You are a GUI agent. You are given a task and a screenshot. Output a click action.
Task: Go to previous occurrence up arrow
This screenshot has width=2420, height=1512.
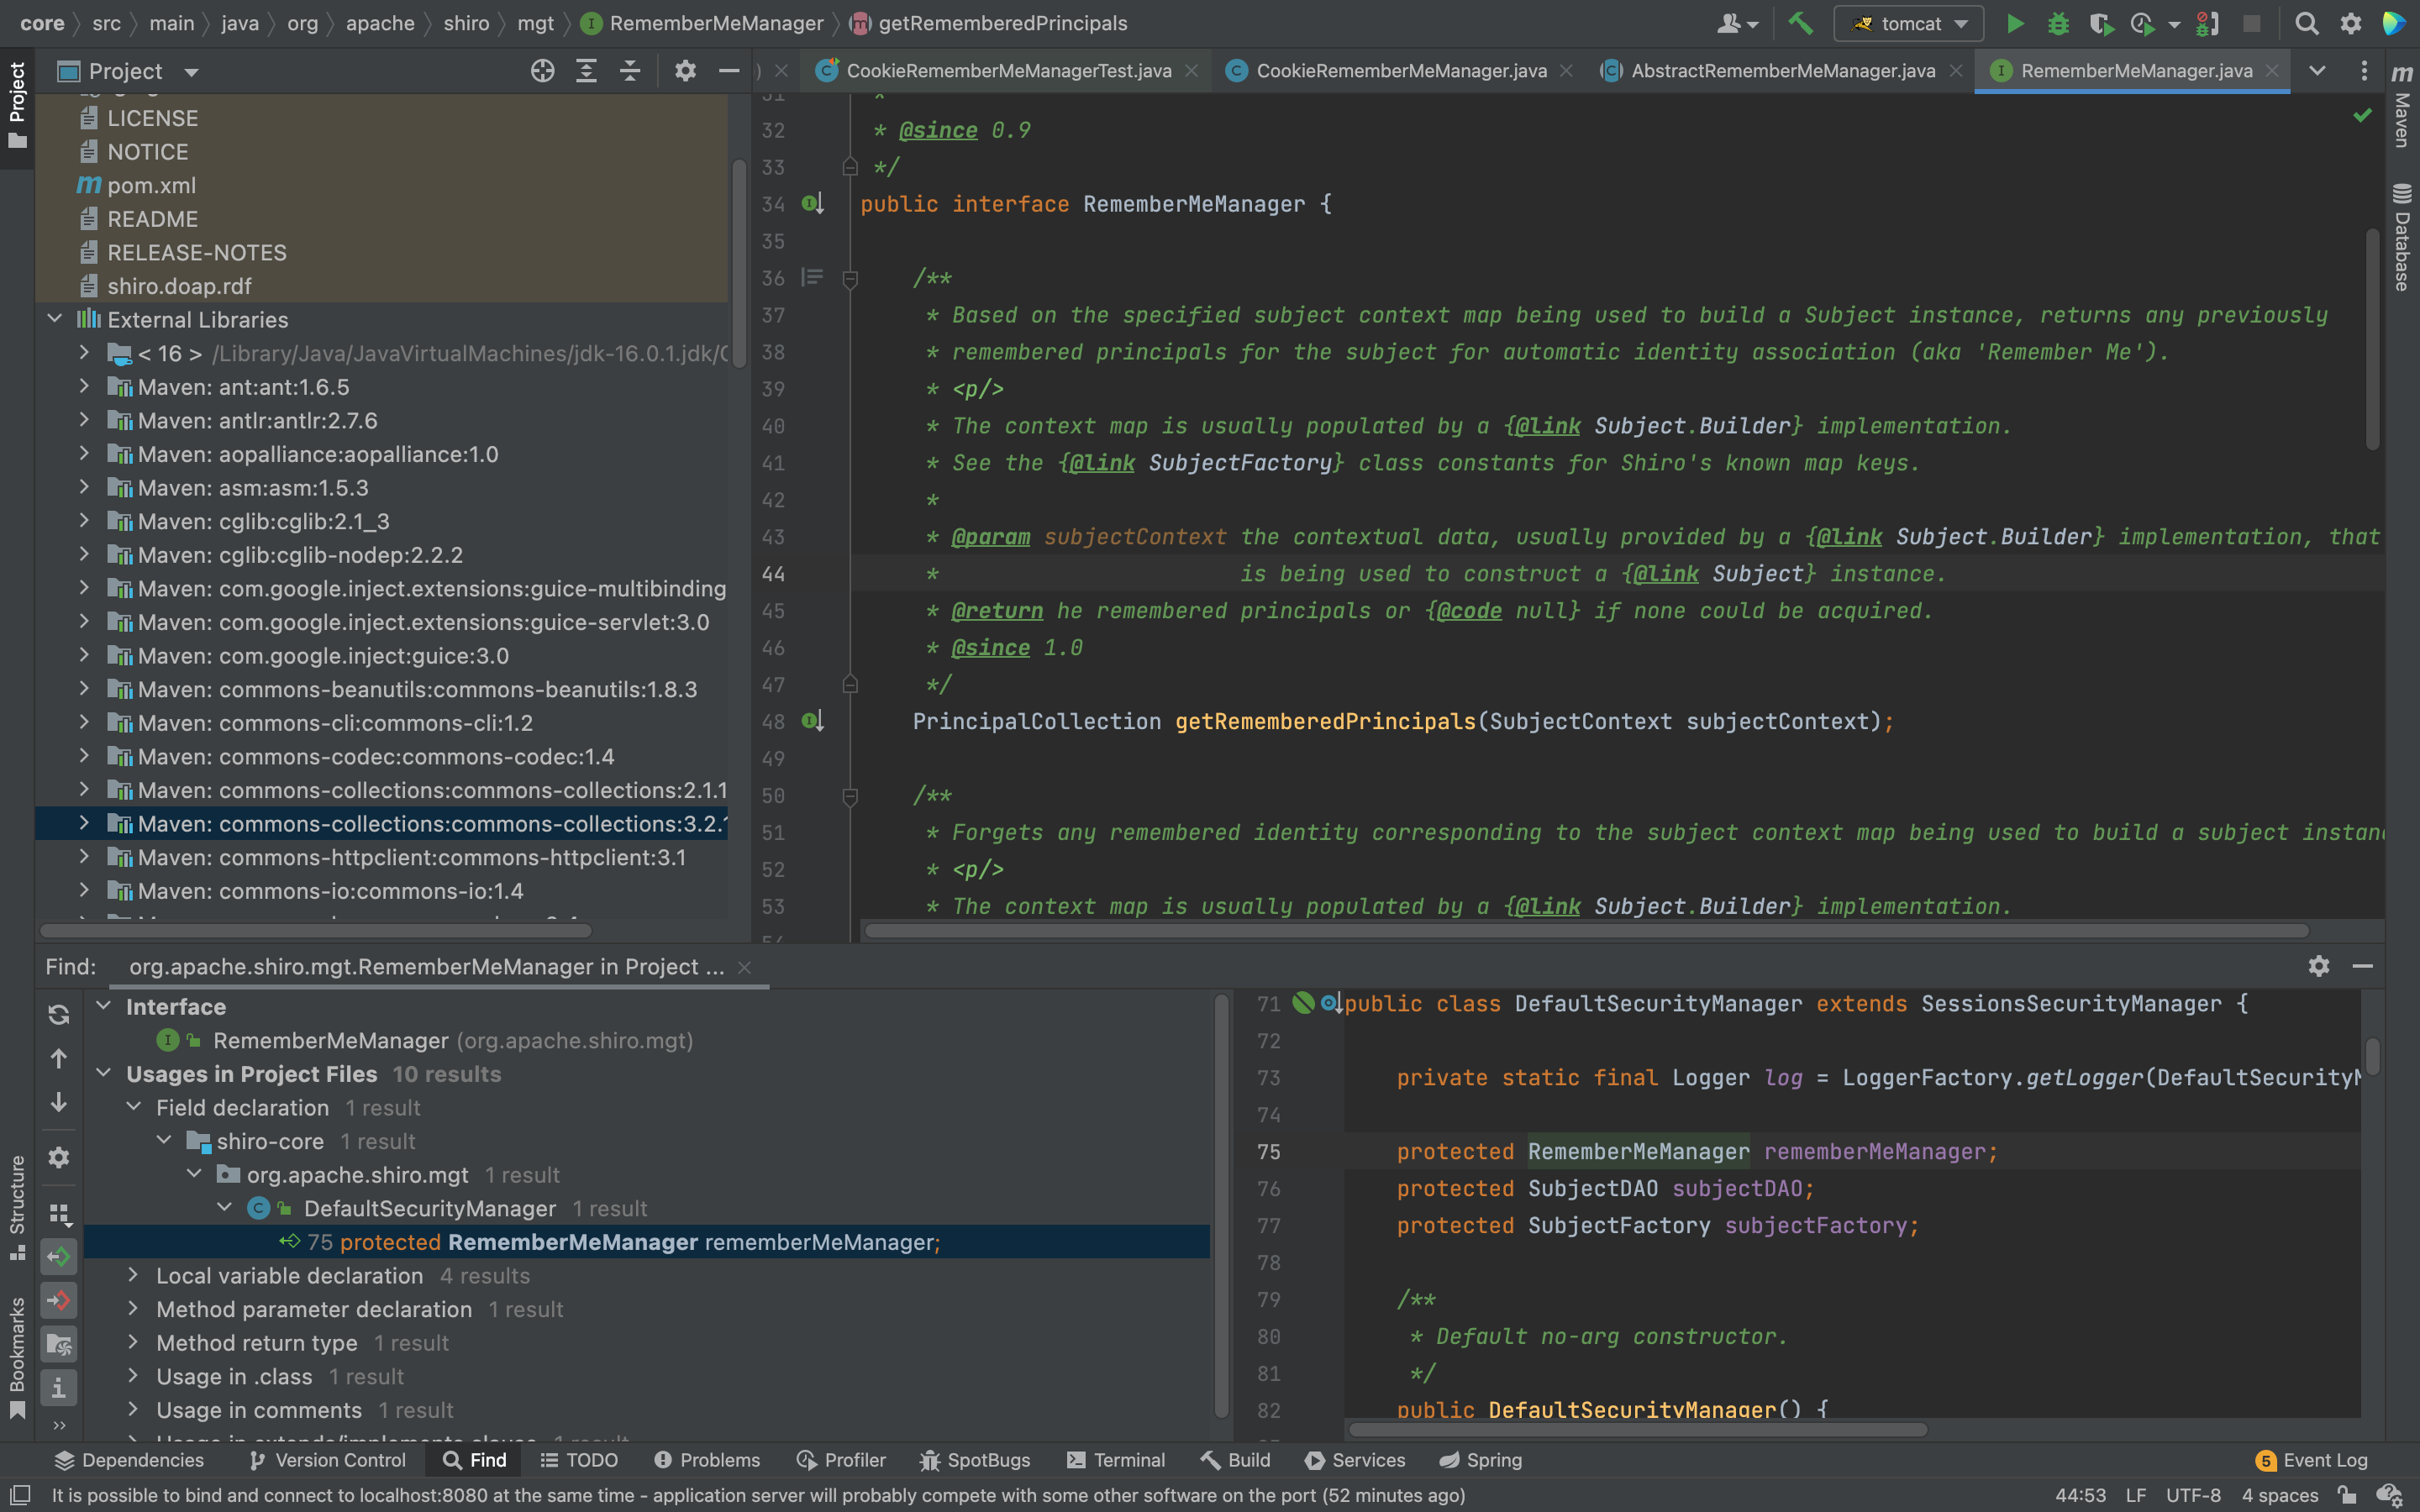tap(59, 1058)
